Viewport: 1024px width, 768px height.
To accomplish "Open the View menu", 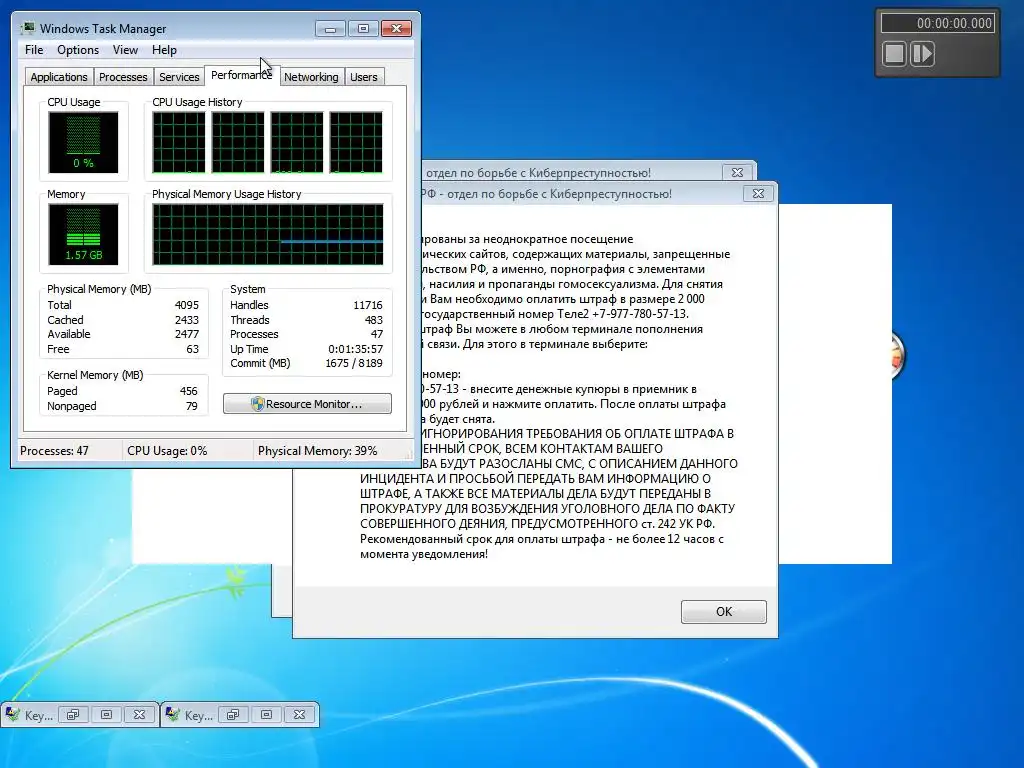I will coord(125,50).
